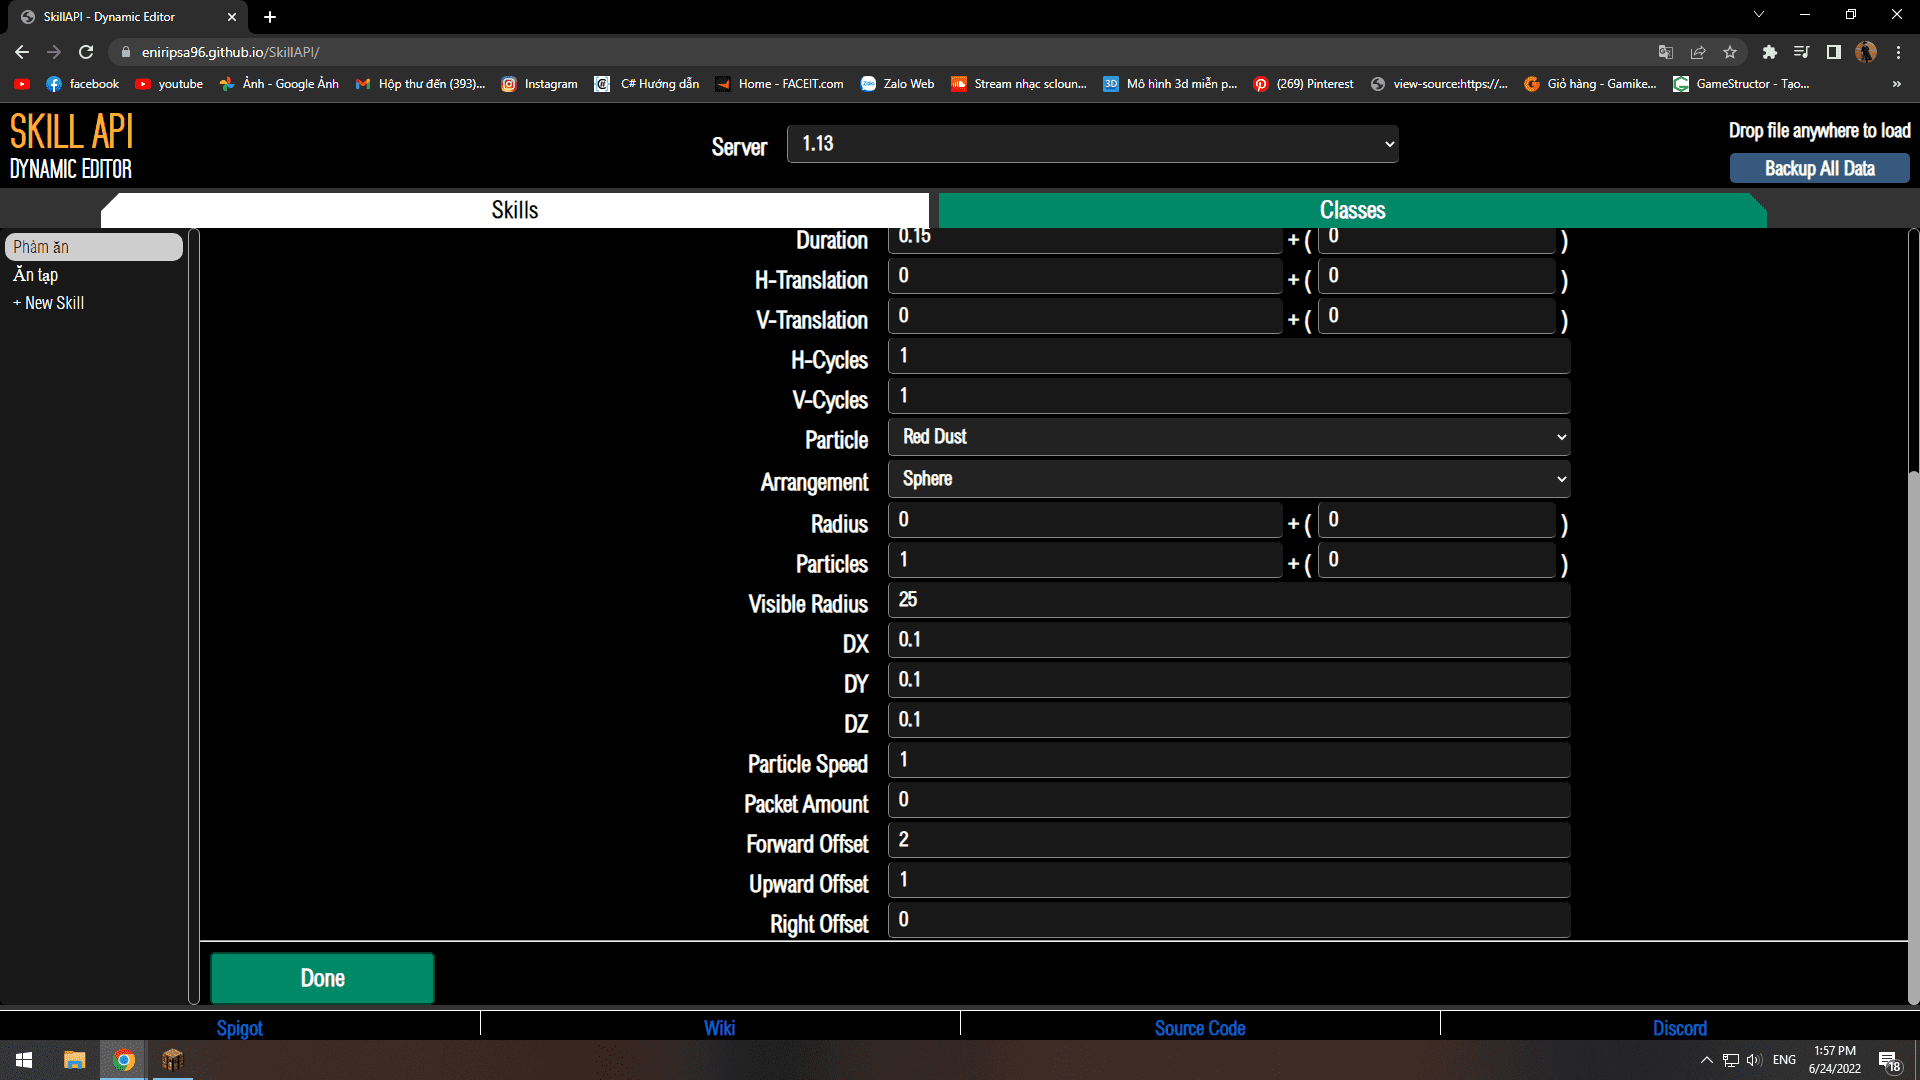Open the Particle dropdown showing Red Dust
This screenshot has height=1080, width=1920.
click(x=1228, y=437)
